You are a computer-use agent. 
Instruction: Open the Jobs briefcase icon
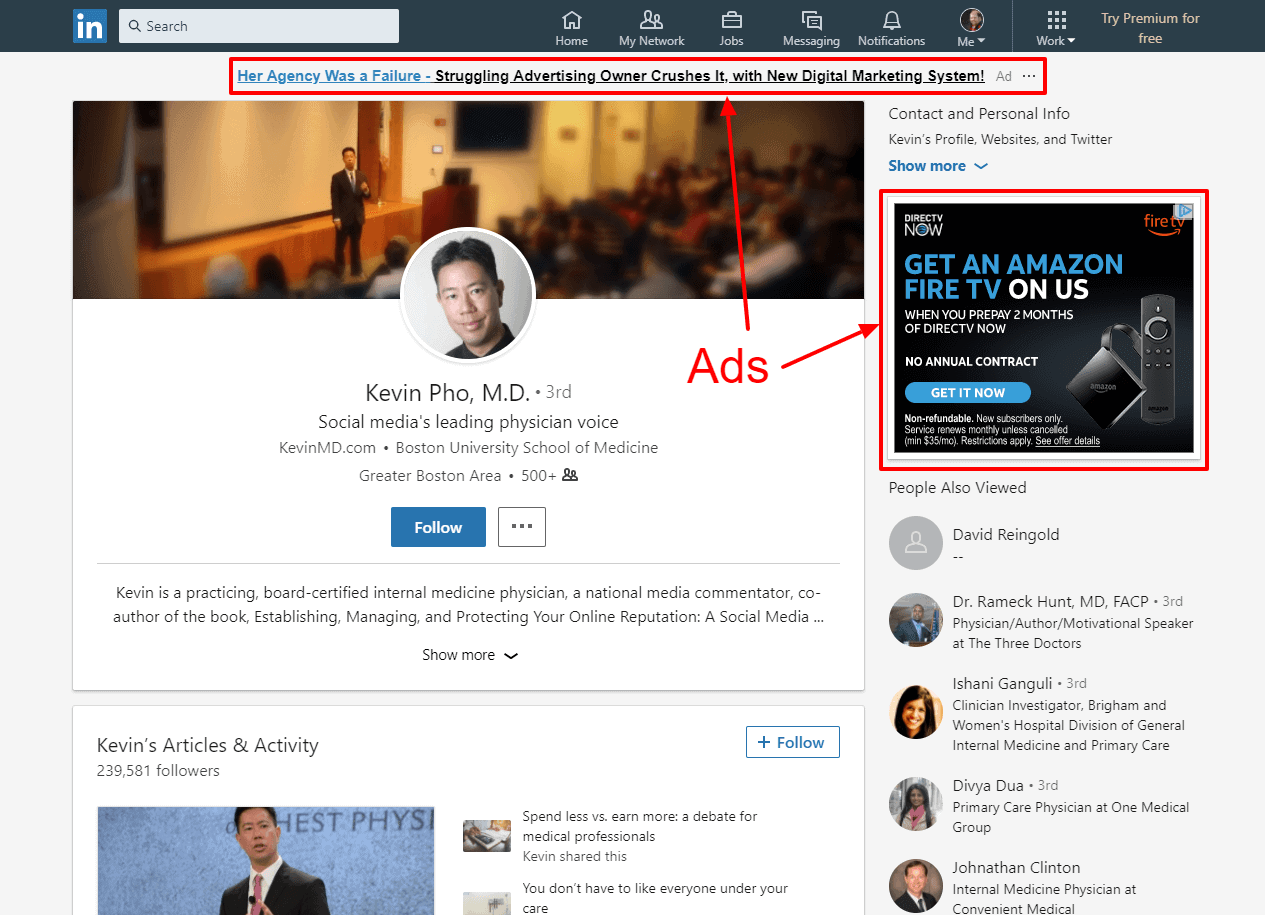[731, 28]
